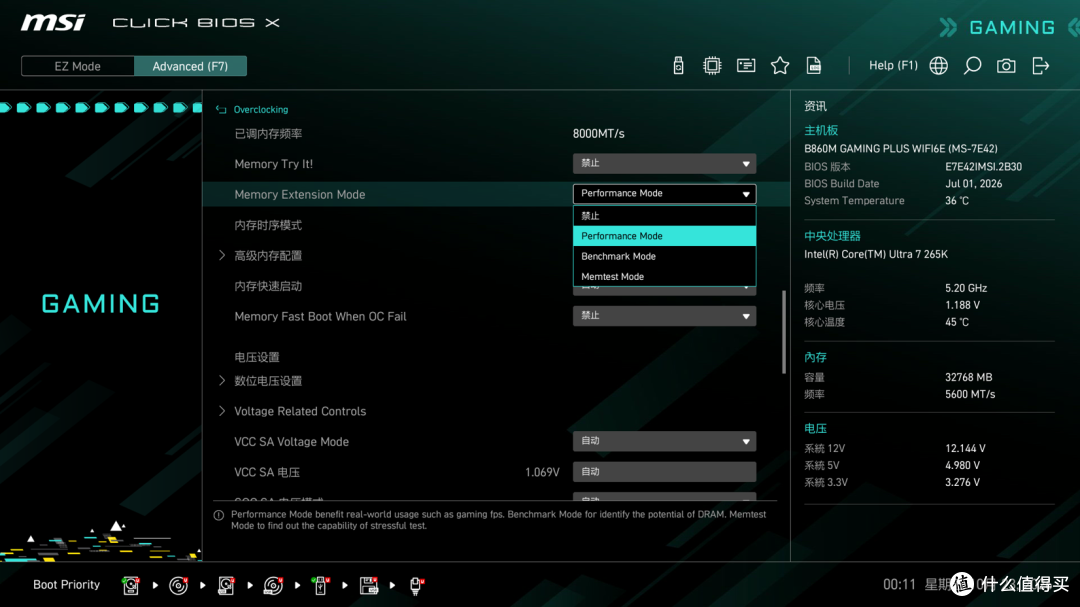The height and width of the screenshot is (607, 1080).
Task: Select the USB hard disk boot device icon
Action: [x=226, y=585]
